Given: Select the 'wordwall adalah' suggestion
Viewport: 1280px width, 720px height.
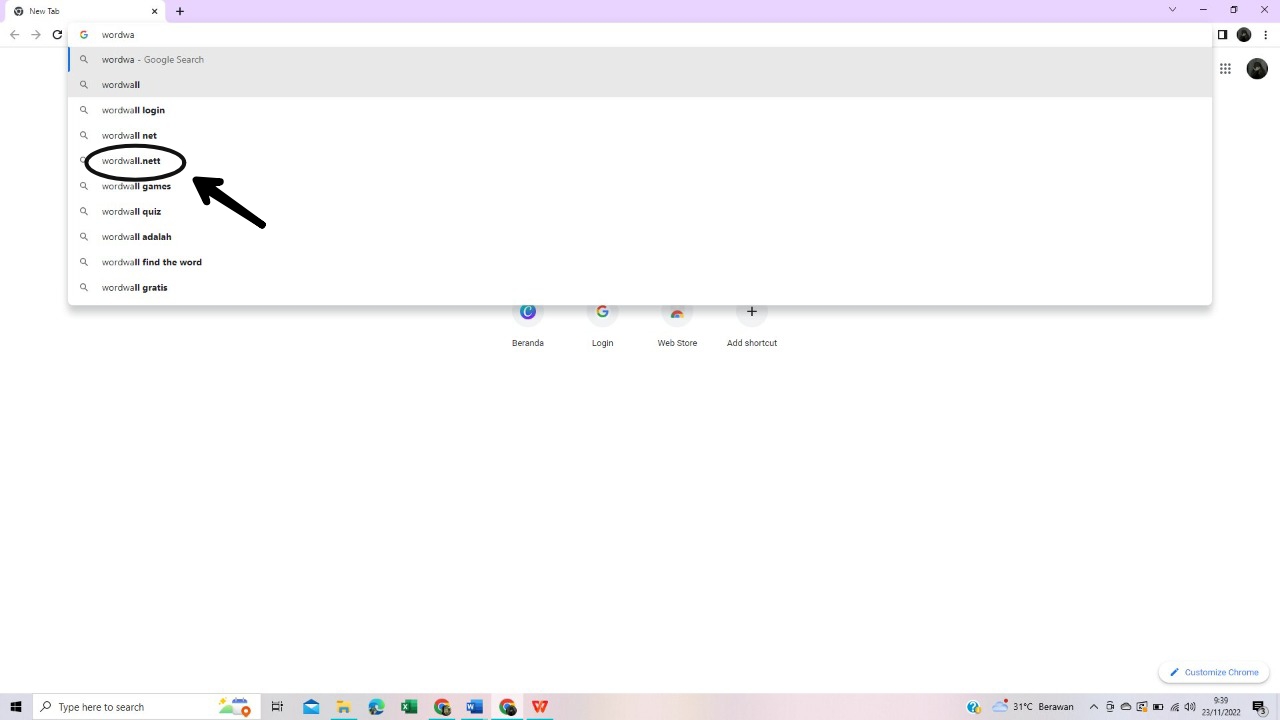Looking at the screenshot, I should (x=640, y=237).
